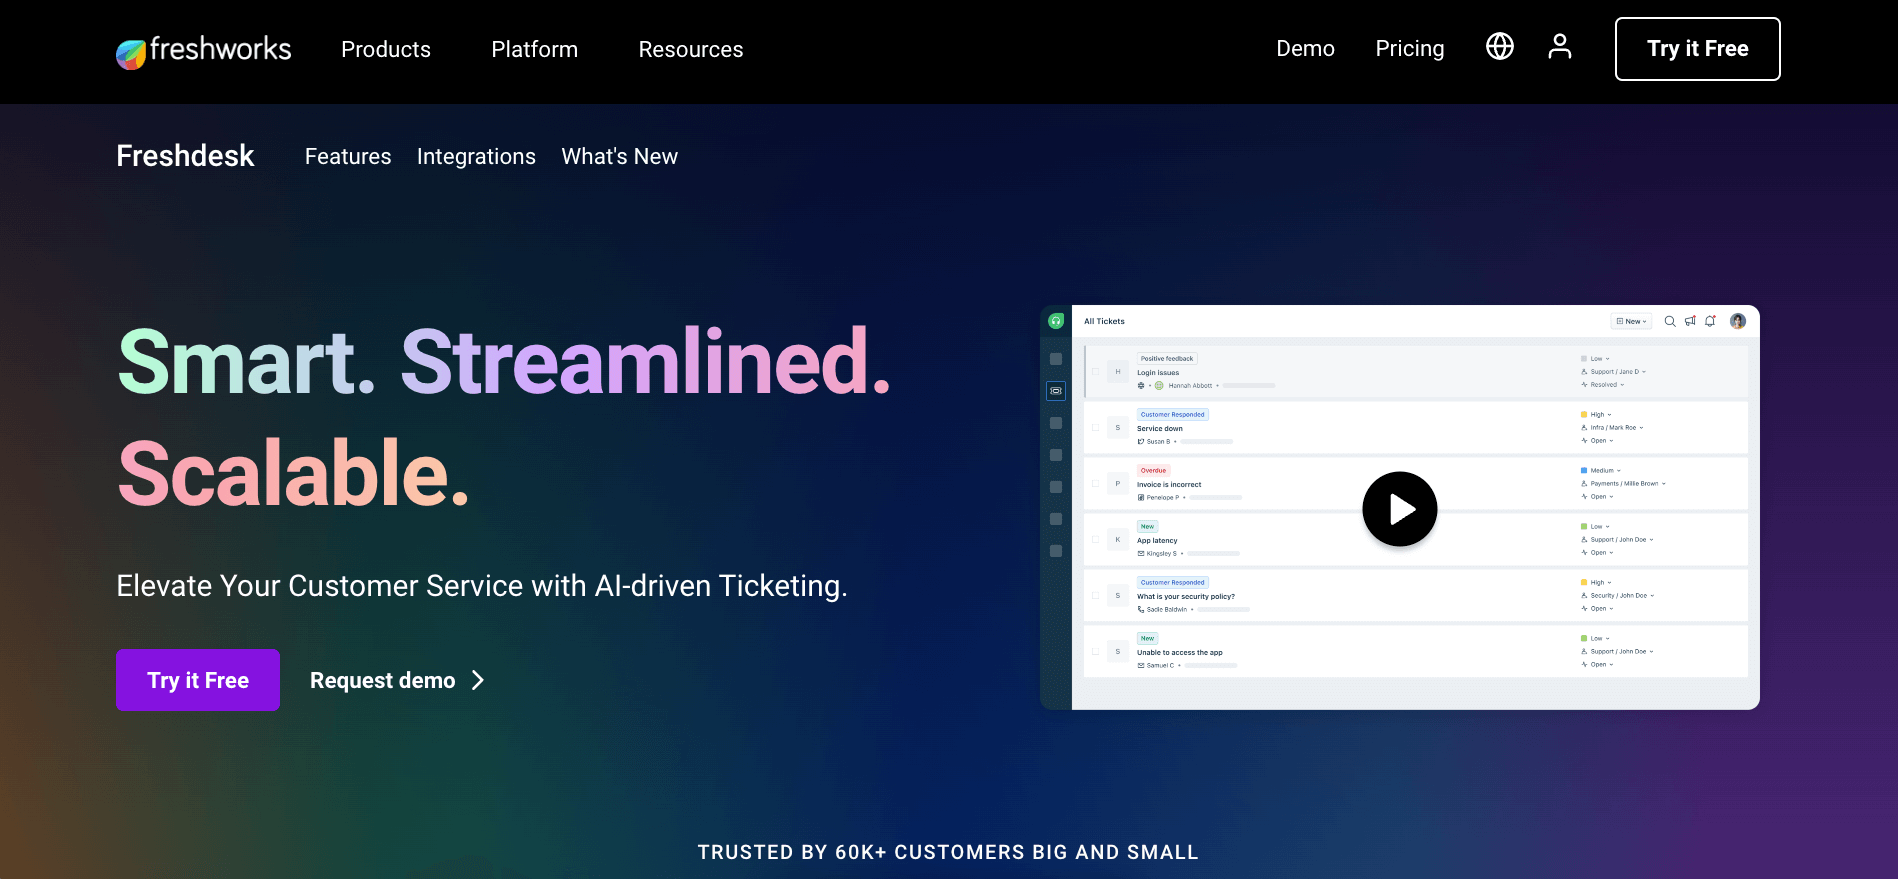Click the Smart. Streamlined. Scalable. headline
The width and height of the screenshot is (1898, 879).
point(504,417)
